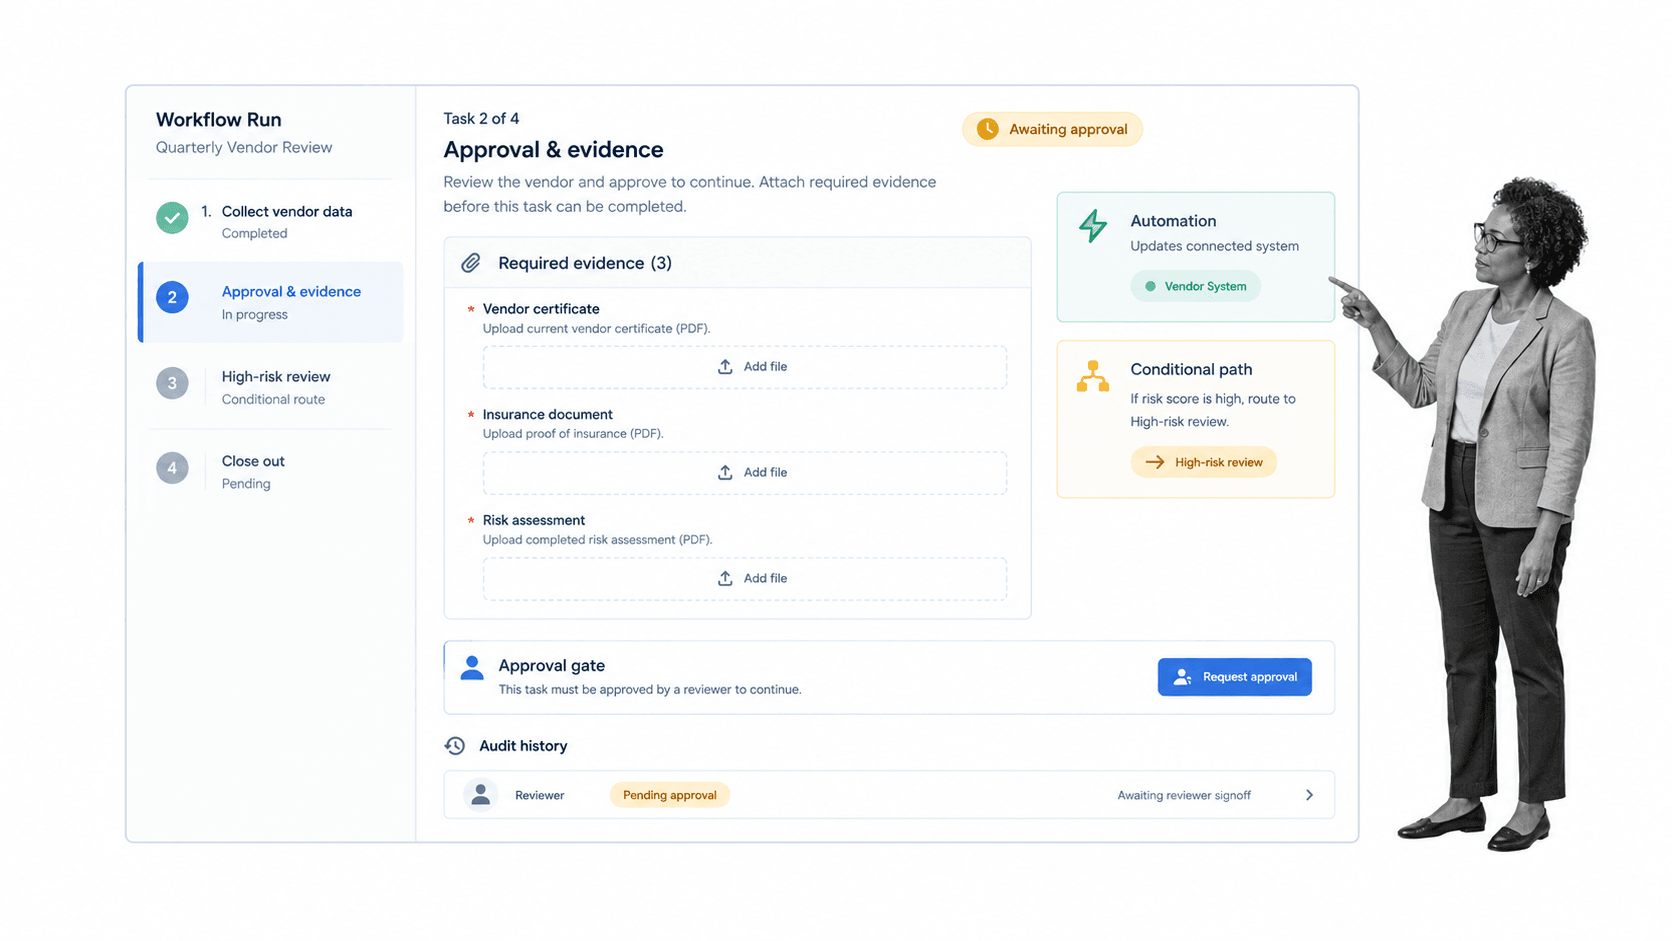The image size is (1672, 941).
Task: Click the Required evidence (3) header
Action: point(585,263)
